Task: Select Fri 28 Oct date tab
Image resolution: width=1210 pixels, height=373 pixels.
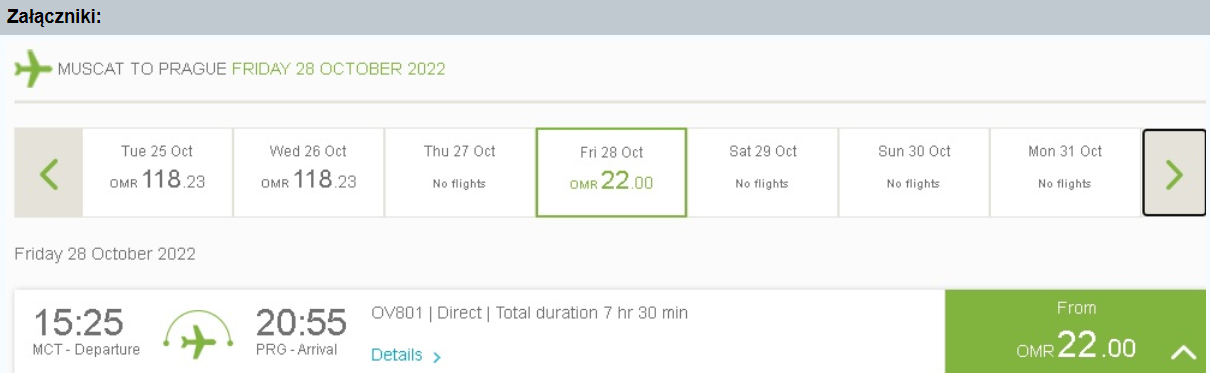Action: (x=611, y=173)
